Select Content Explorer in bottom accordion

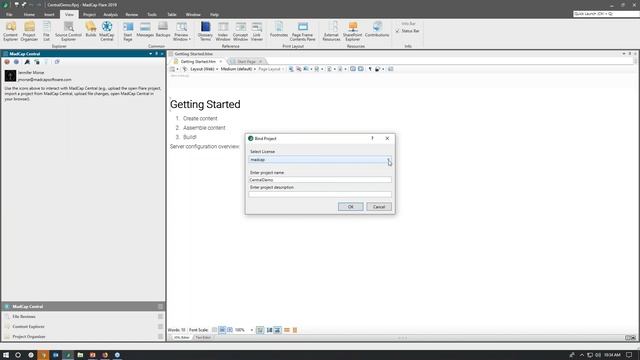[x=84, y=327]
